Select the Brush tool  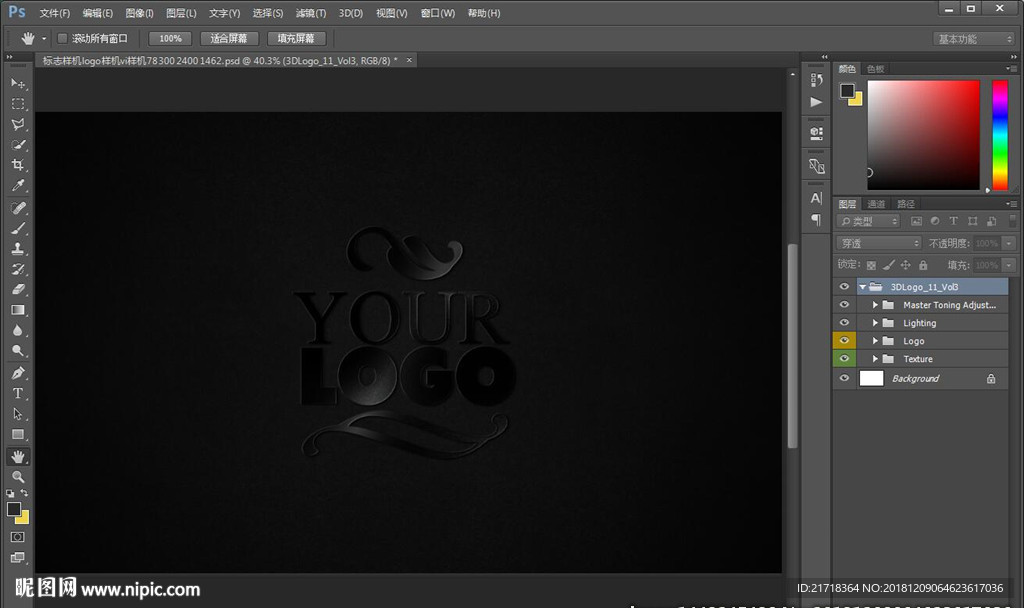coord(18,228)
